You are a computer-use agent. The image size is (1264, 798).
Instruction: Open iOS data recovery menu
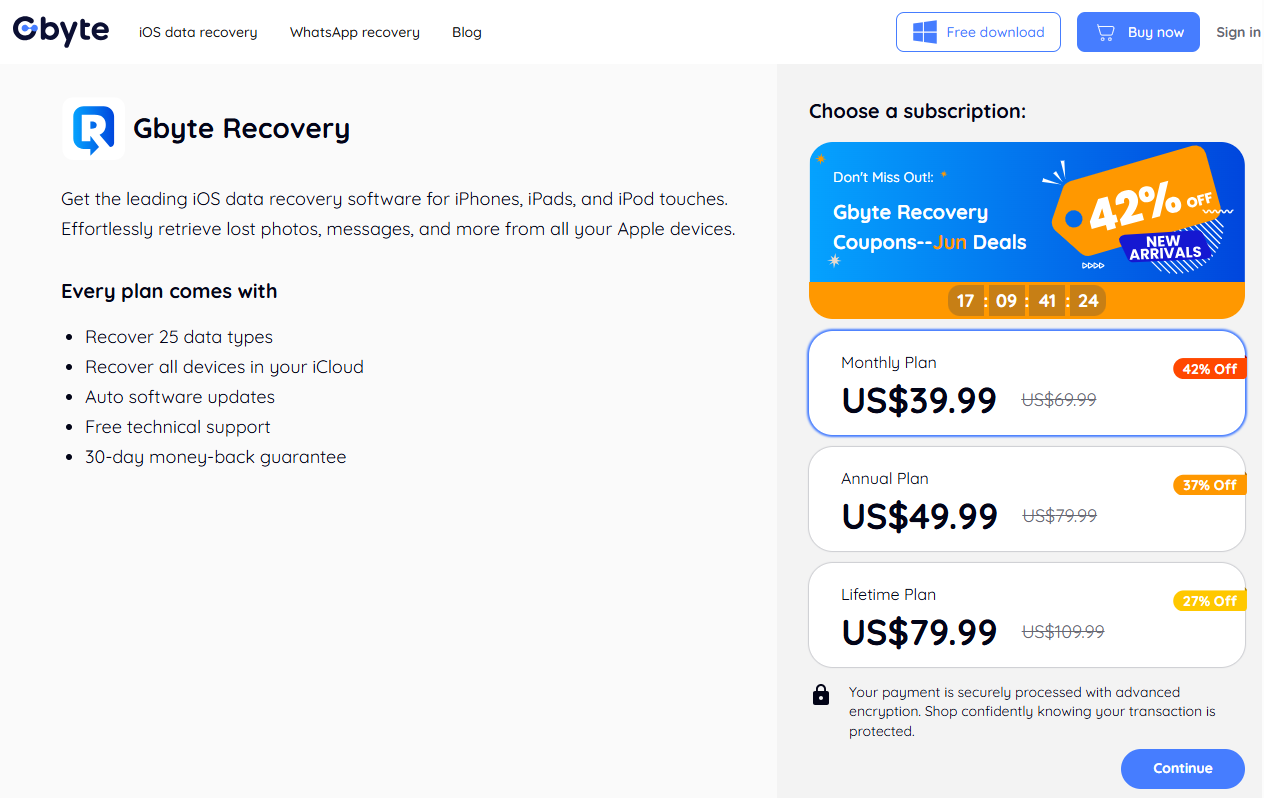[198, 32]
